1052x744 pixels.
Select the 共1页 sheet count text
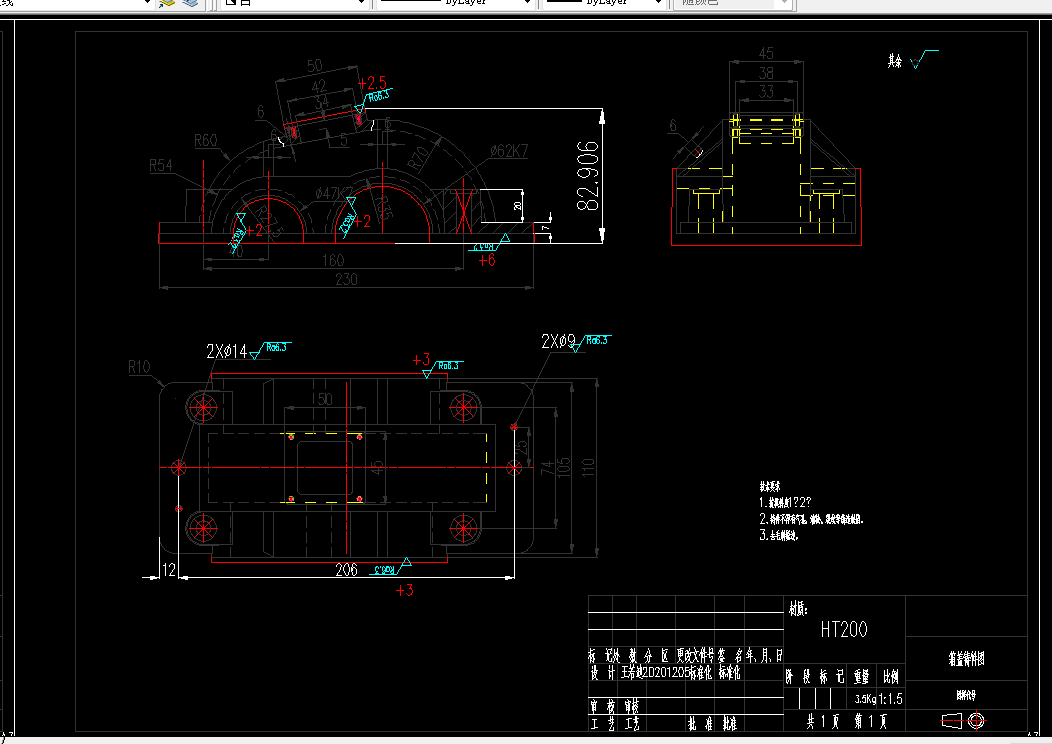point(823,721)
